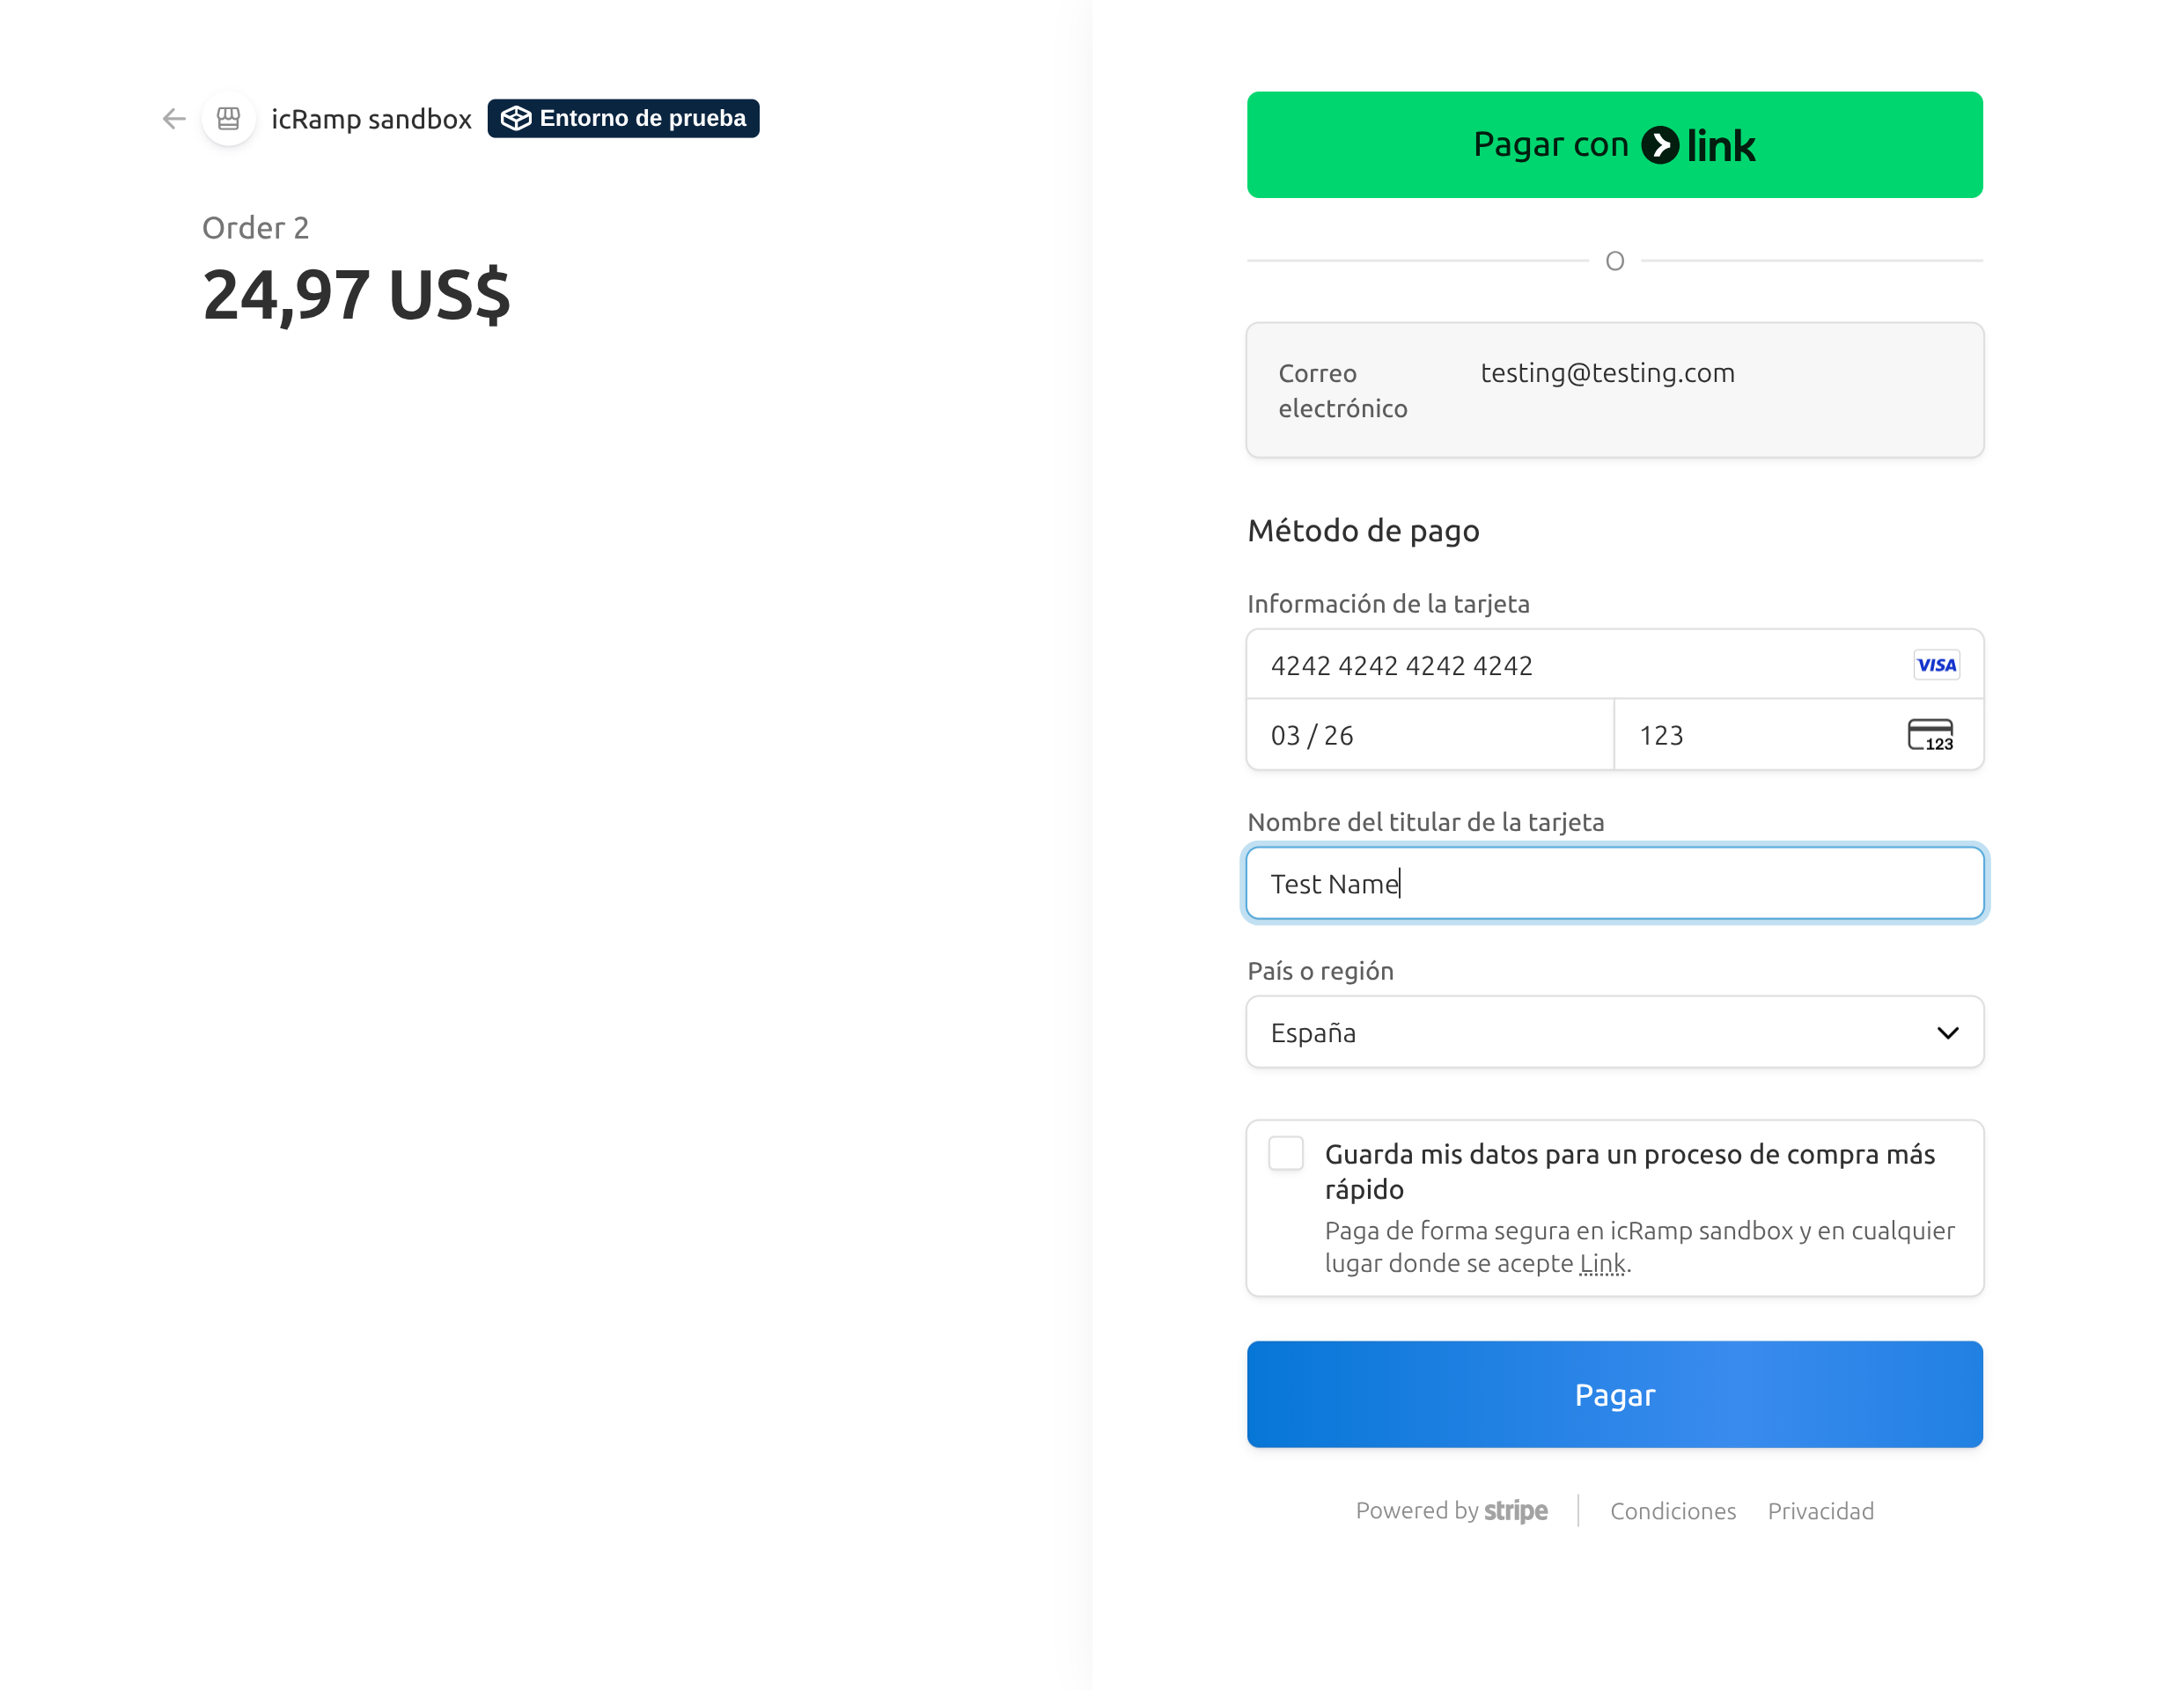Click the CVC card illustration icon
This screenshot has height=1690, width=2184.
point(1932,734)
